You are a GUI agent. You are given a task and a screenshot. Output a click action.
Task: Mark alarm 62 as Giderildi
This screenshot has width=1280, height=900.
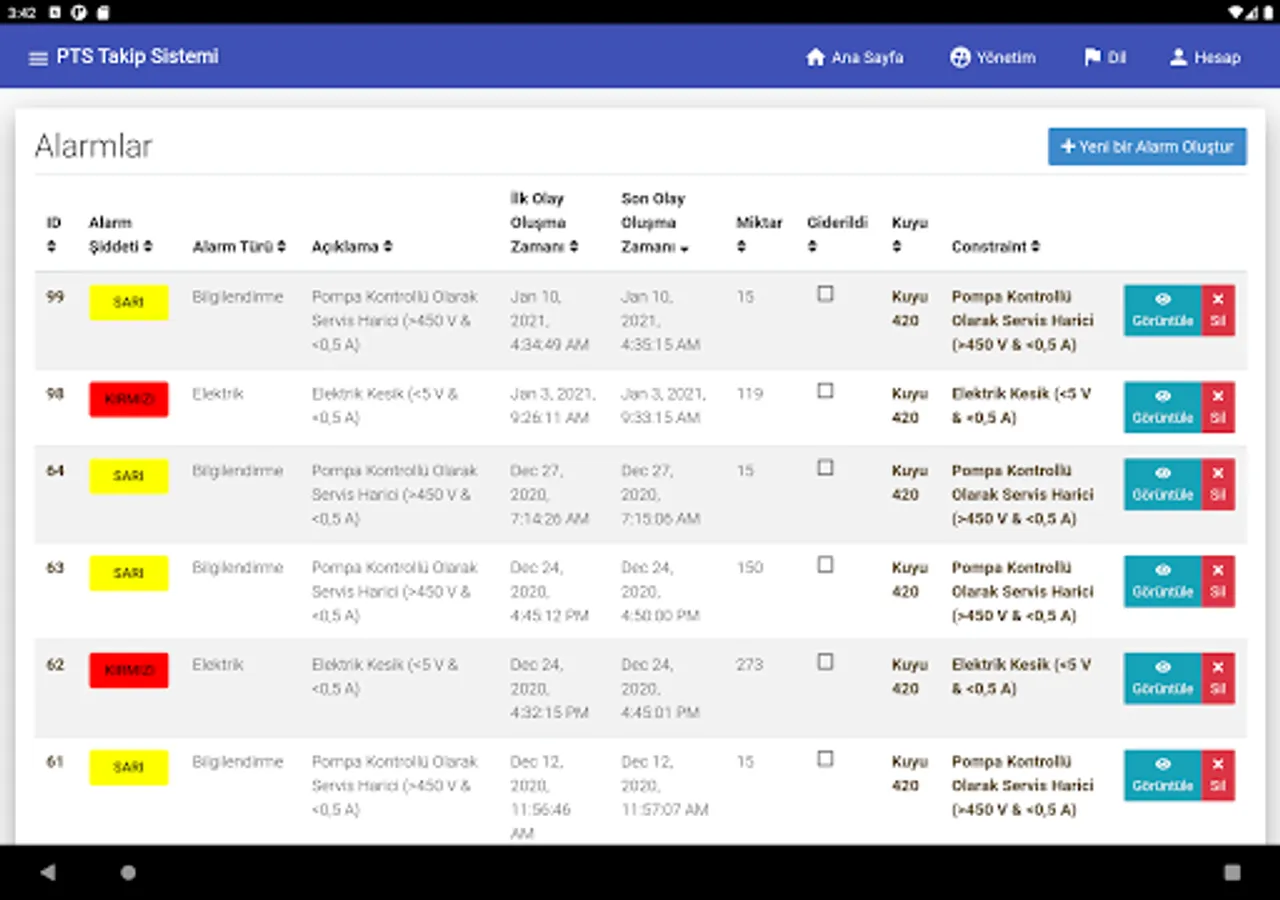pyautogui.click(x=825, y=662)
